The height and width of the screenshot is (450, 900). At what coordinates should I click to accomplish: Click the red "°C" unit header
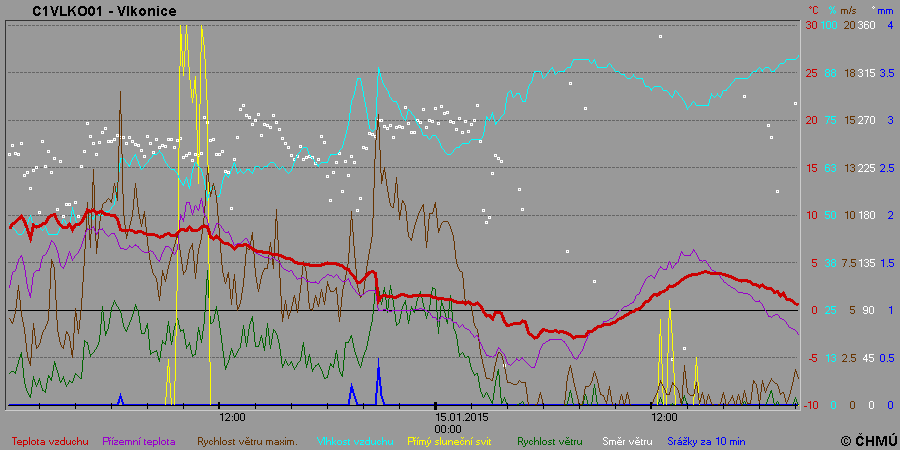(x=811, y=10)
